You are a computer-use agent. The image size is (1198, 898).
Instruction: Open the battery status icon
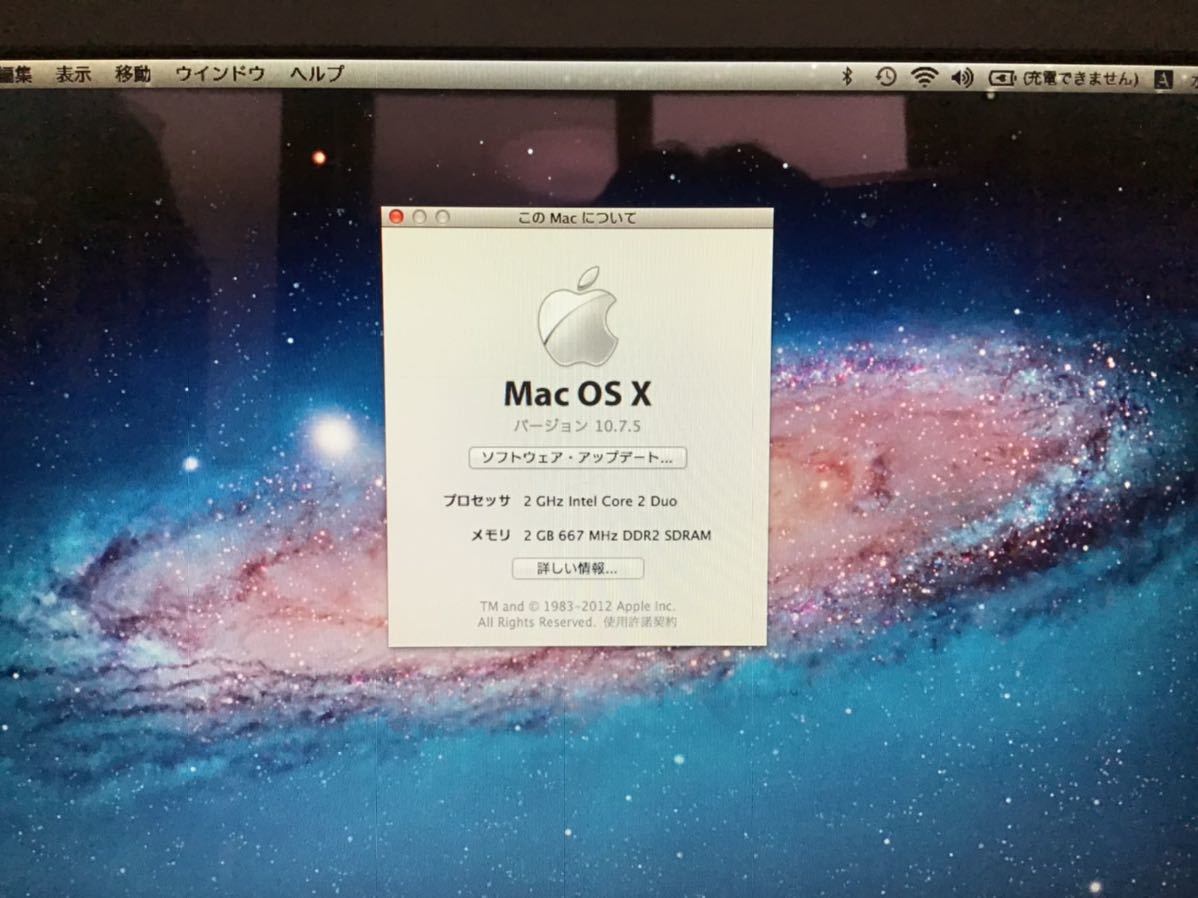click(x=1002, y=78)
